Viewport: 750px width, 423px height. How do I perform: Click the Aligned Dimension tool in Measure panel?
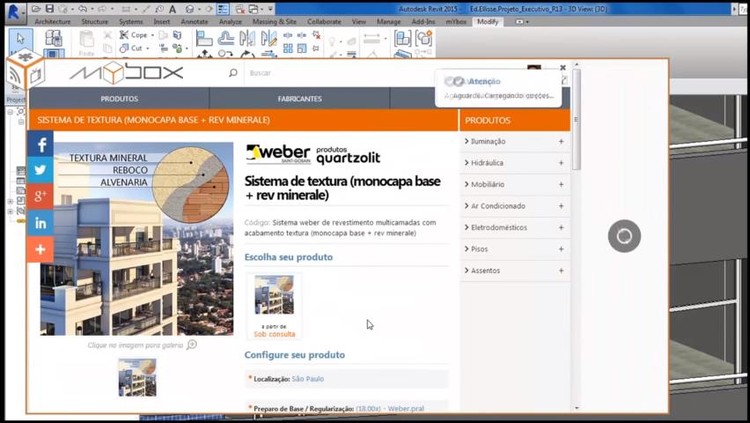click(372, 39)
